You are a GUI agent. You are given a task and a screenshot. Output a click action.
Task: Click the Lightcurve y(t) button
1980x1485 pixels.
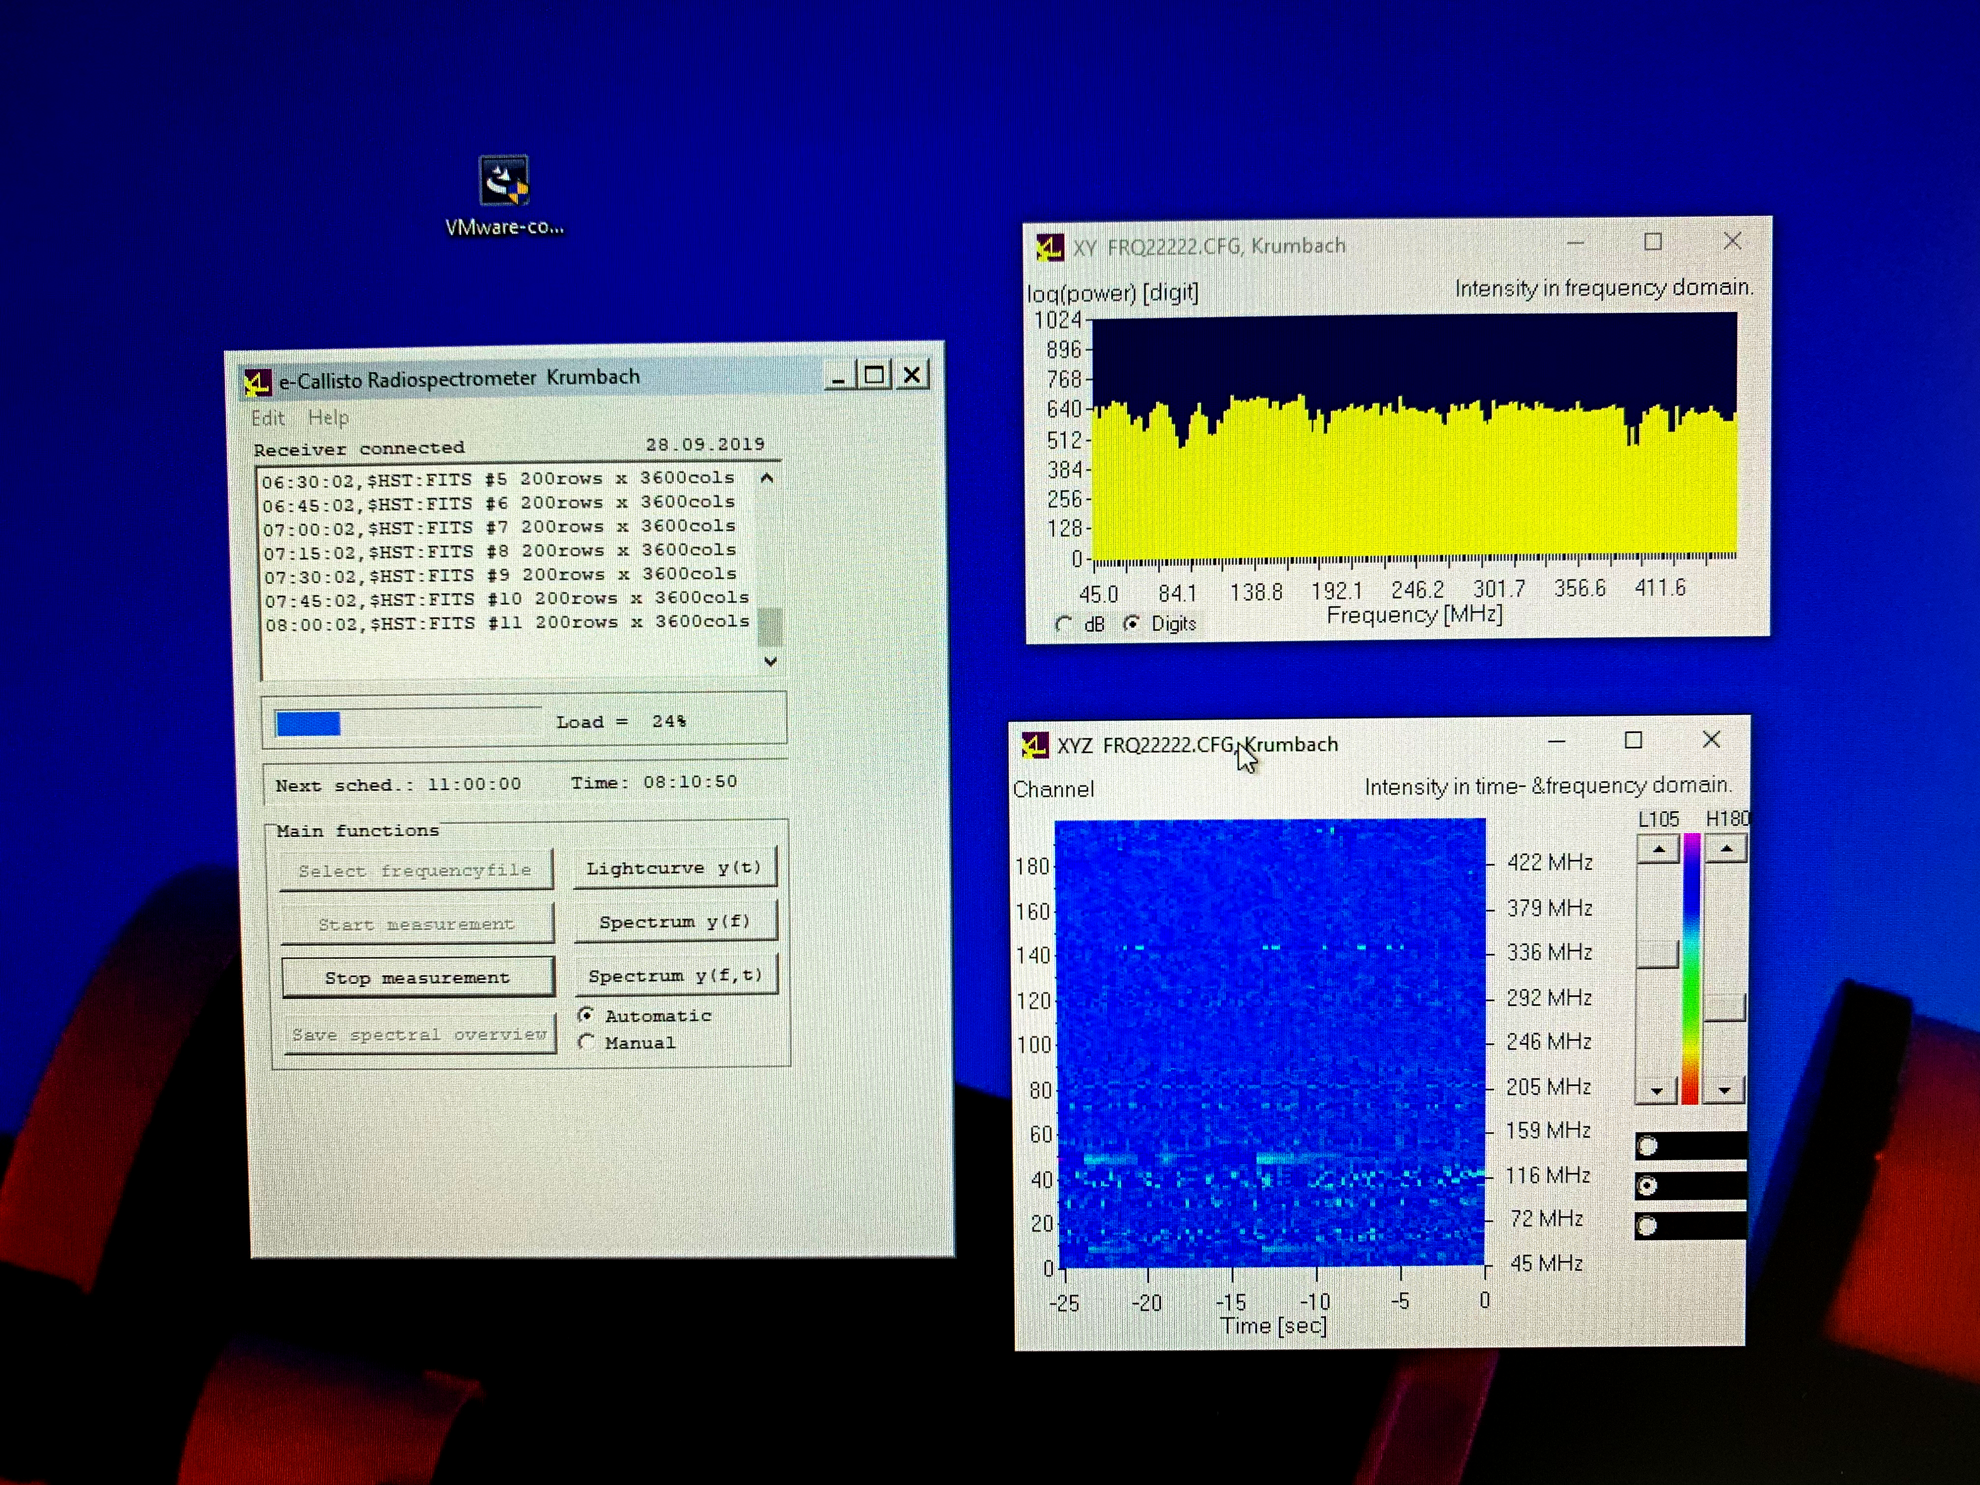674,868
